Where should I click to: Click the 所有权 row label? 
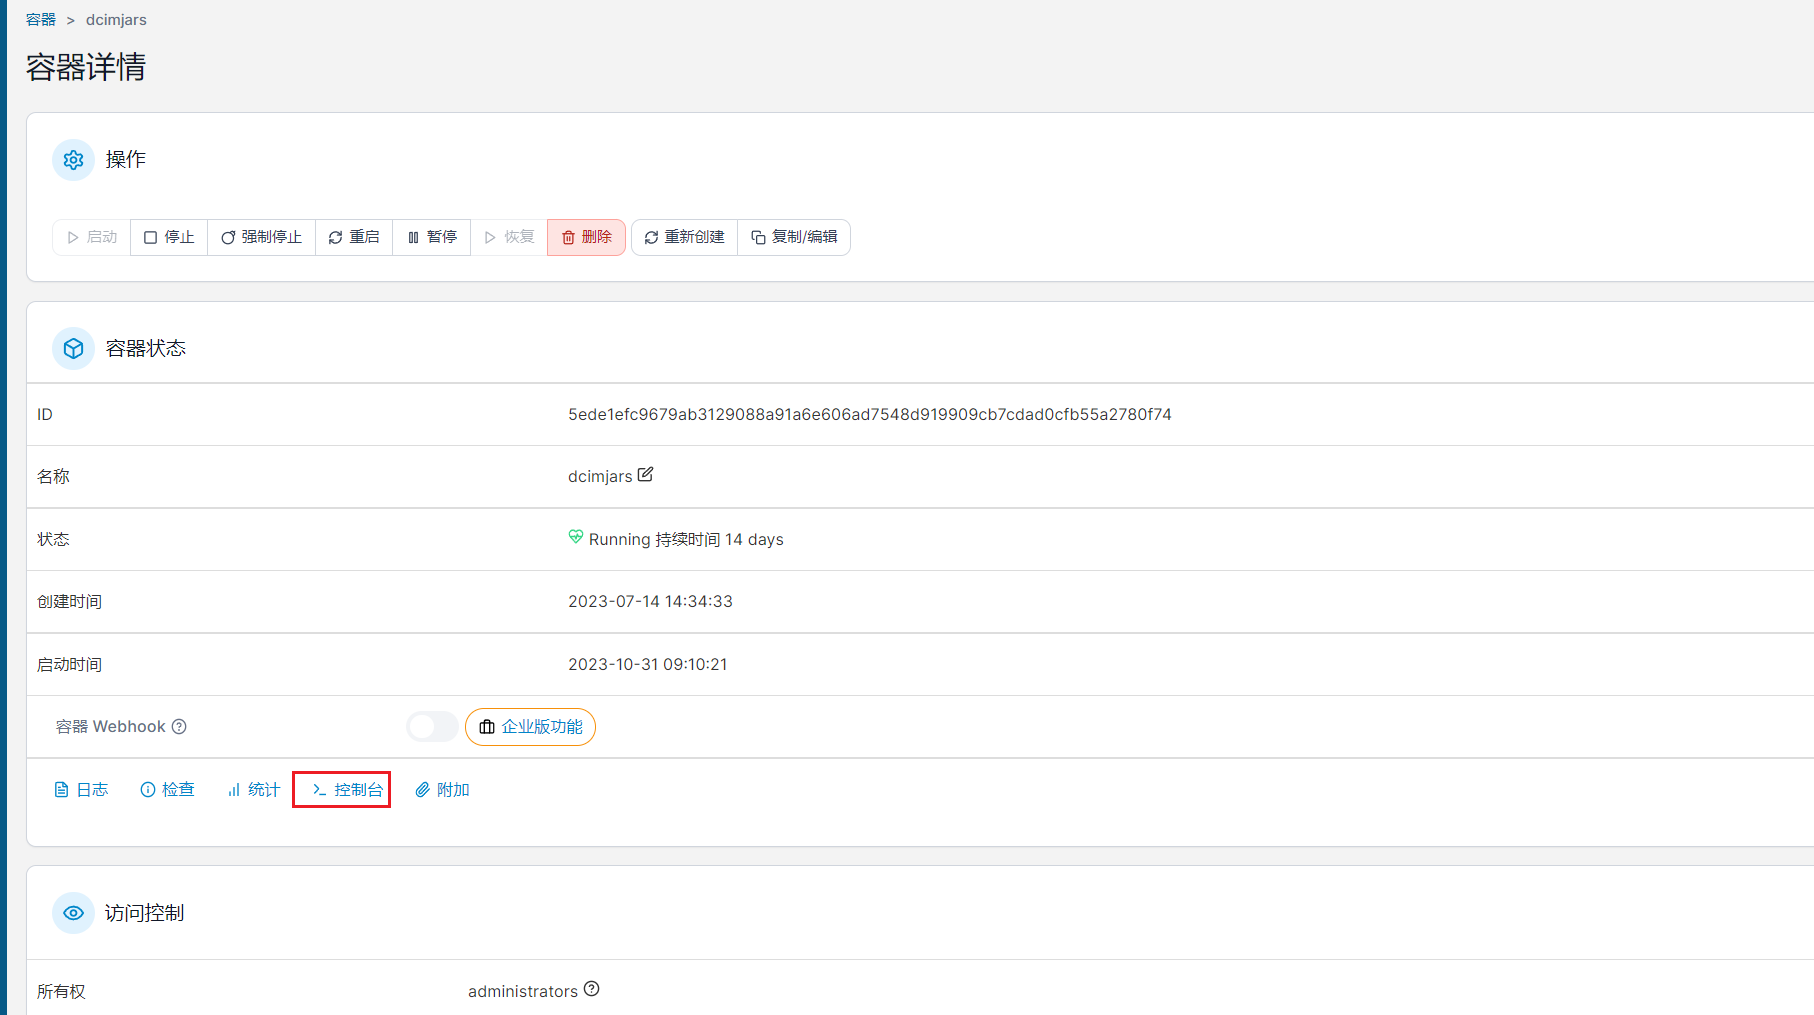[61, 992]
